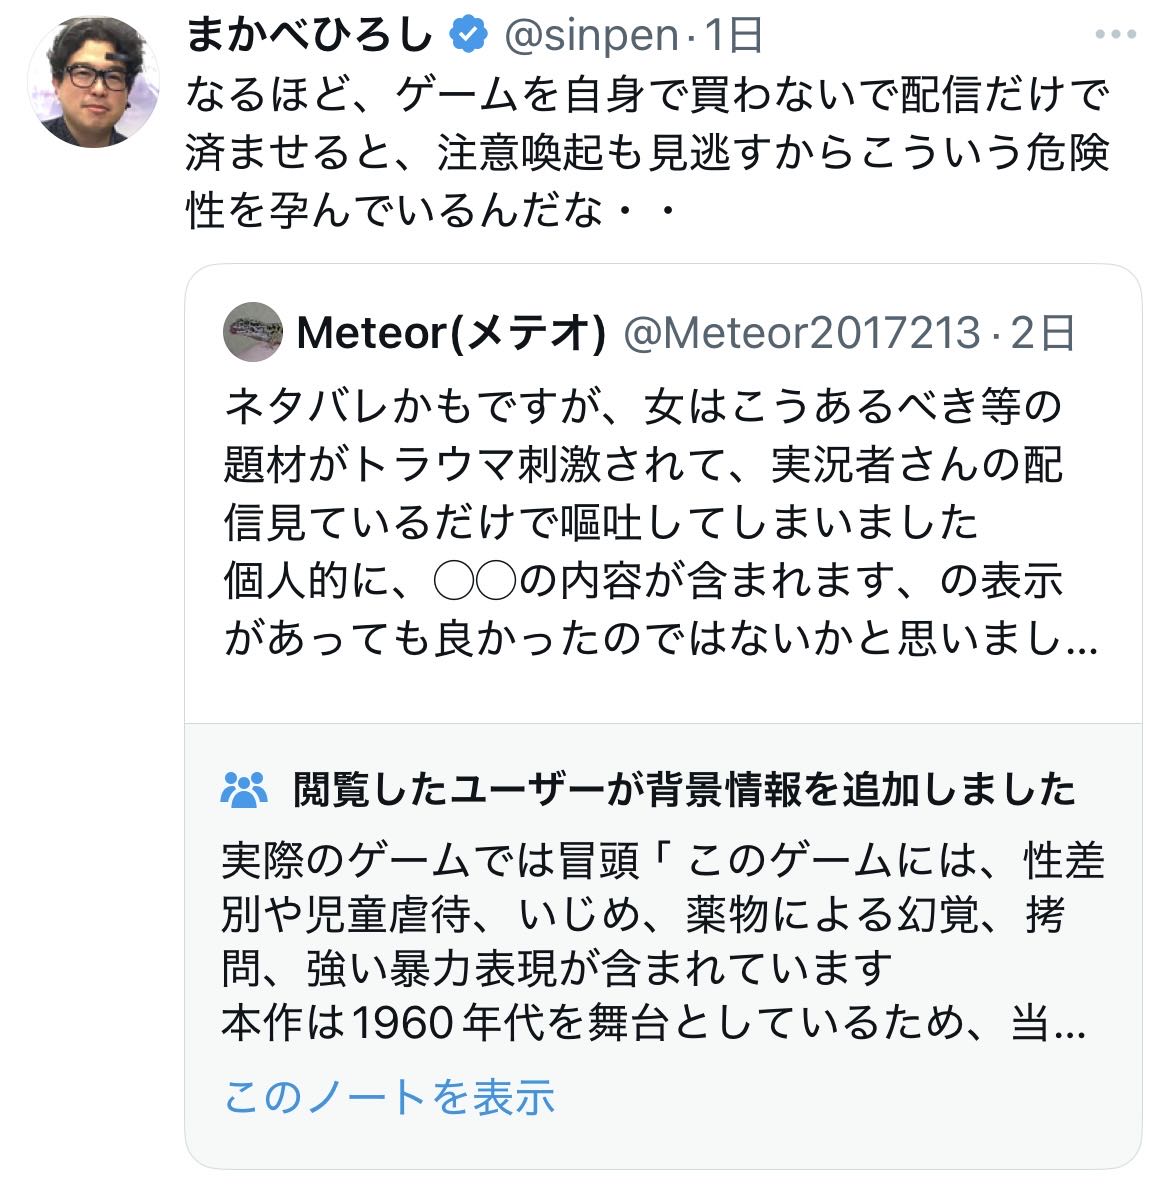
Task: Click the まかべひろし display name
Action: 310,37
